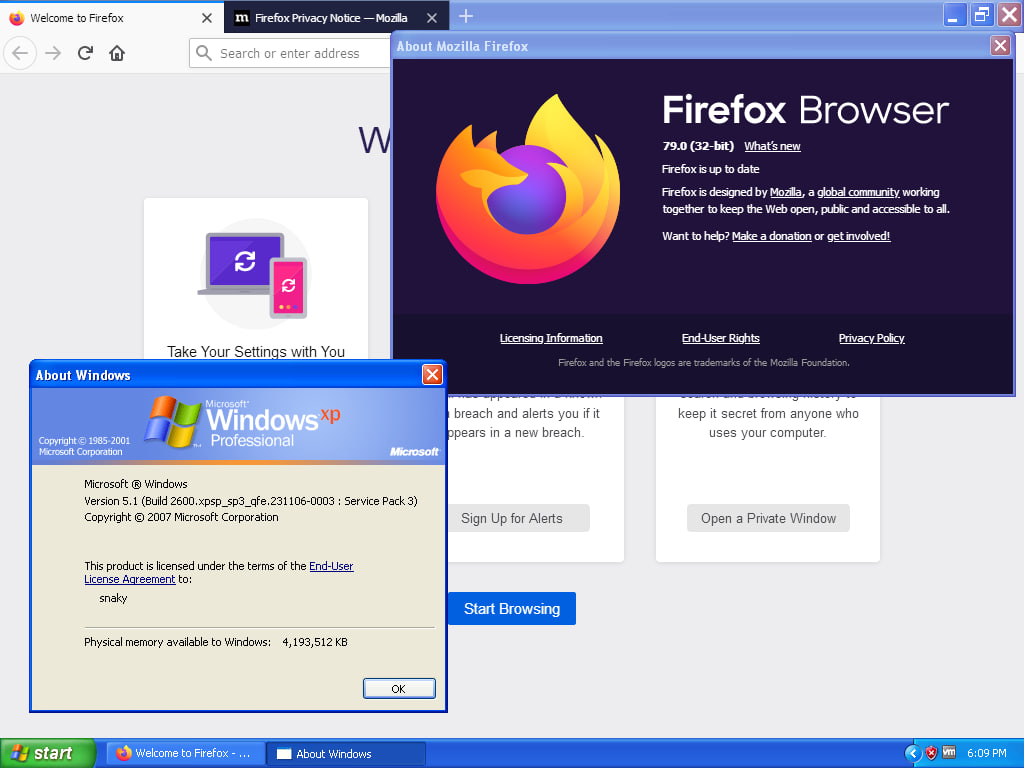Click the large Firefox logo in About dialog

(528, 189)
